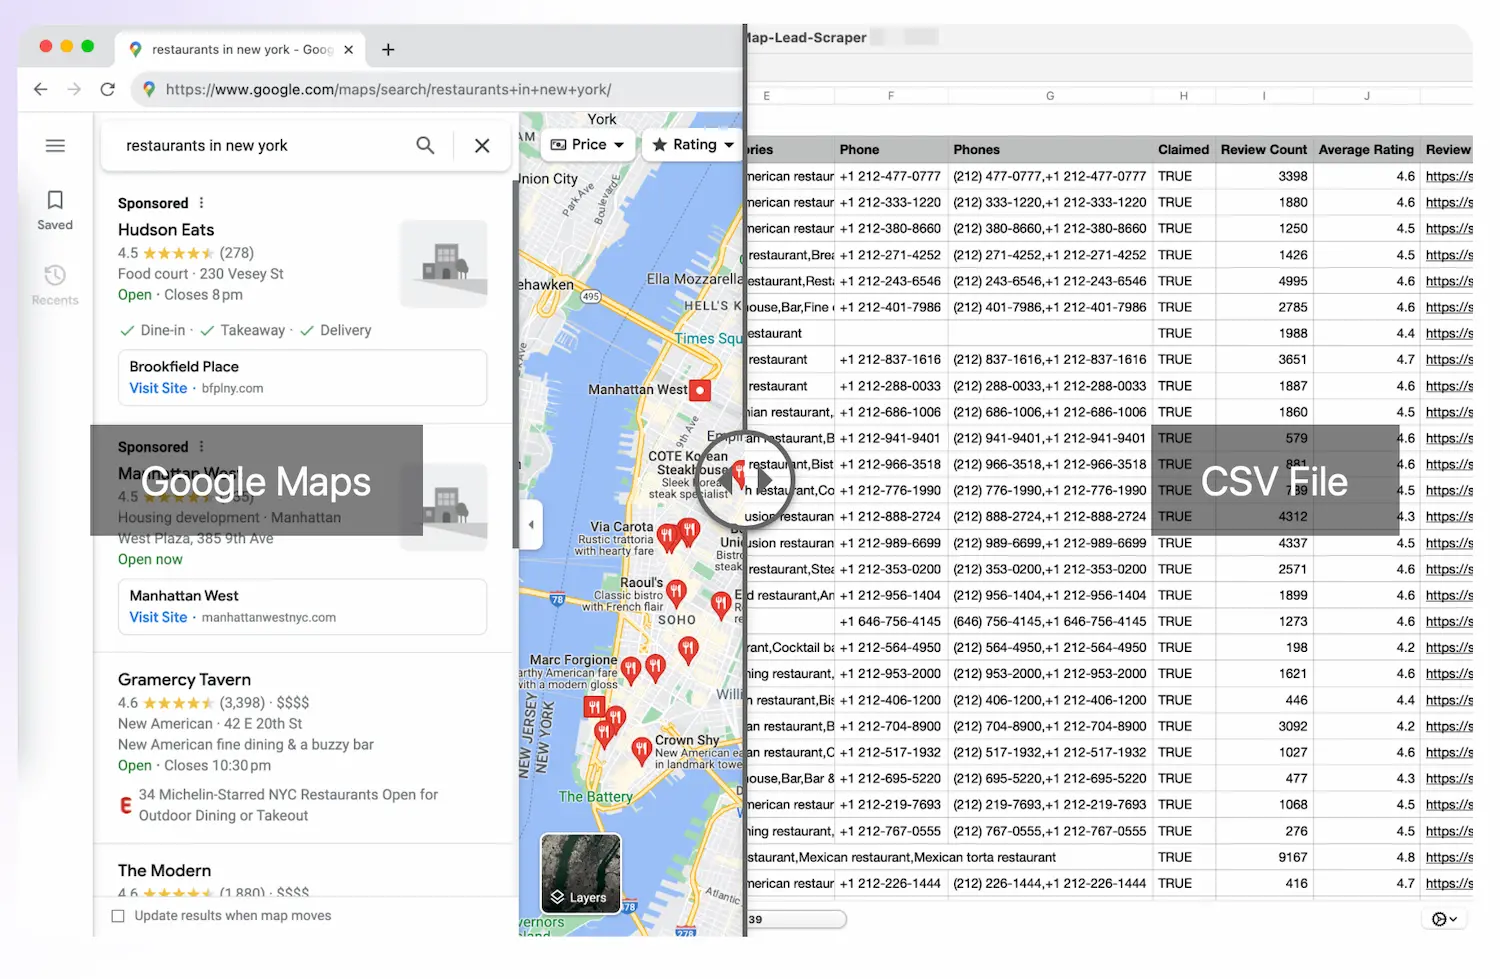
Task: Open the Rating filter dropdown
Action: (693, 145)
